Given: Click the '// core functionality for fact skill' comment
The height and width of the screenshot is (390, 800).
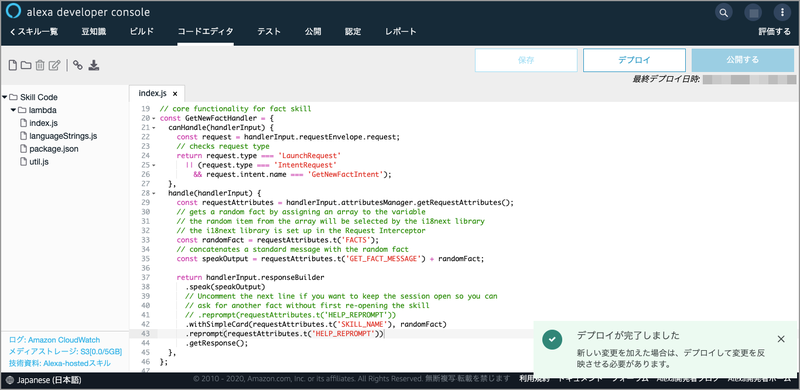Looking at the screenshot, I should pyautogui.click(x=235, y=109).
